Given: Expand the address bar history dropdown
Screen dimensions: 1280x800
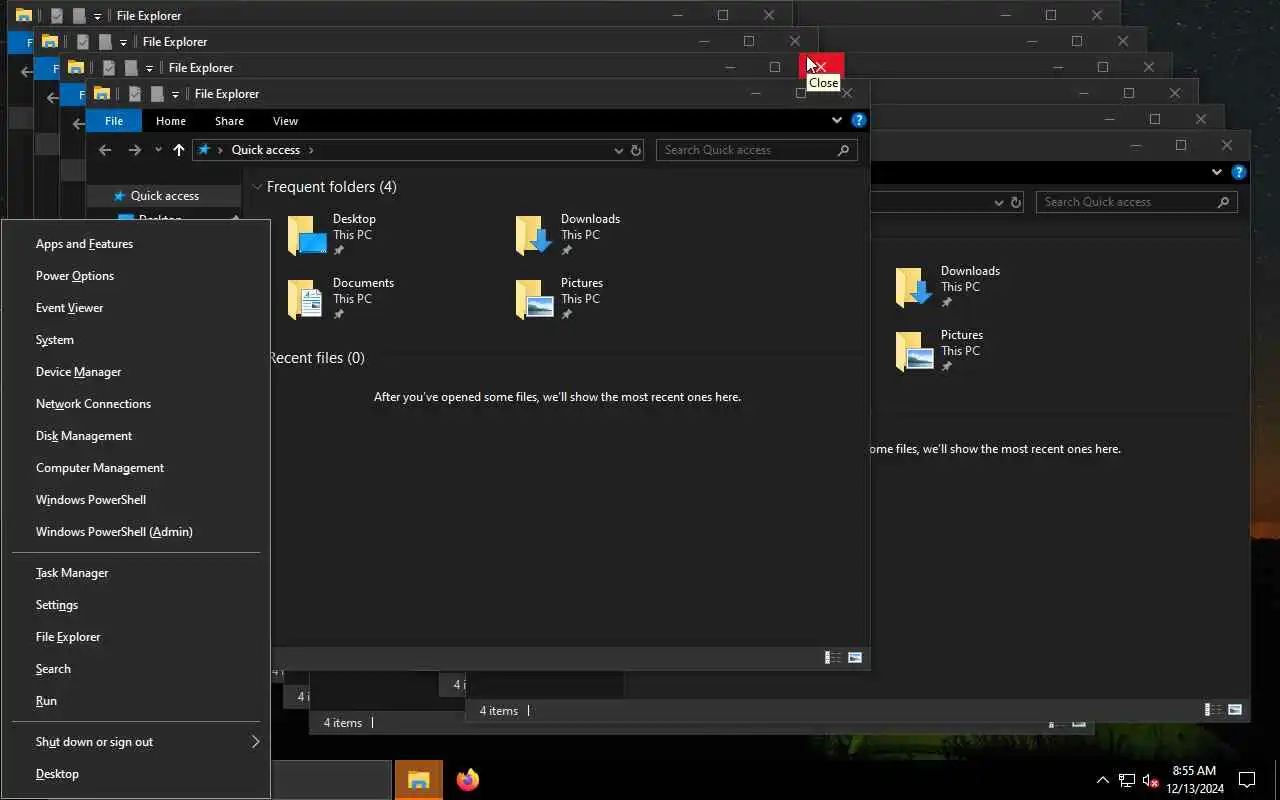Looking at the screenshot, I should click(x=619, y=150).
